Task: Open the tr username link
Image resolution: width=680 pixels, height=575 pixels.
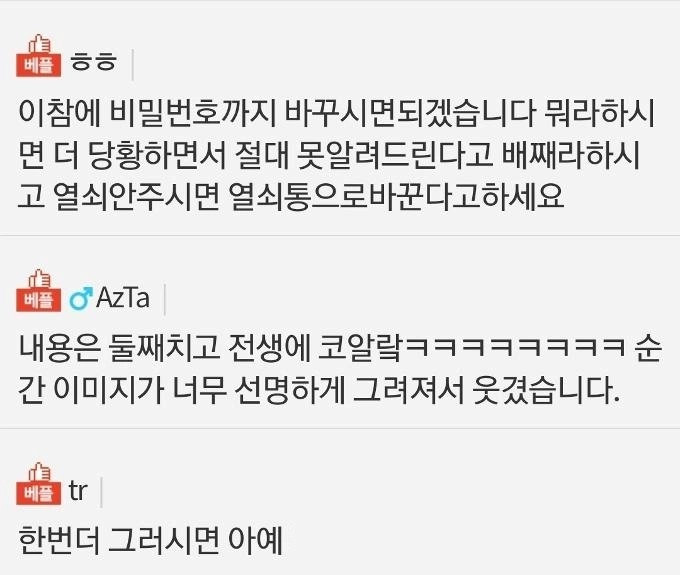Action: [x=78, y=491]
